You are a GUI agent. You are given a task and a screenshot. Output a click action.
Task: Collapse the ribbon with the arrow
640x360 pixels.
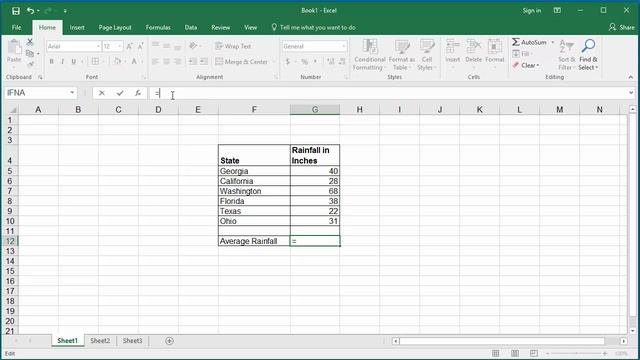tap(631, 77)
